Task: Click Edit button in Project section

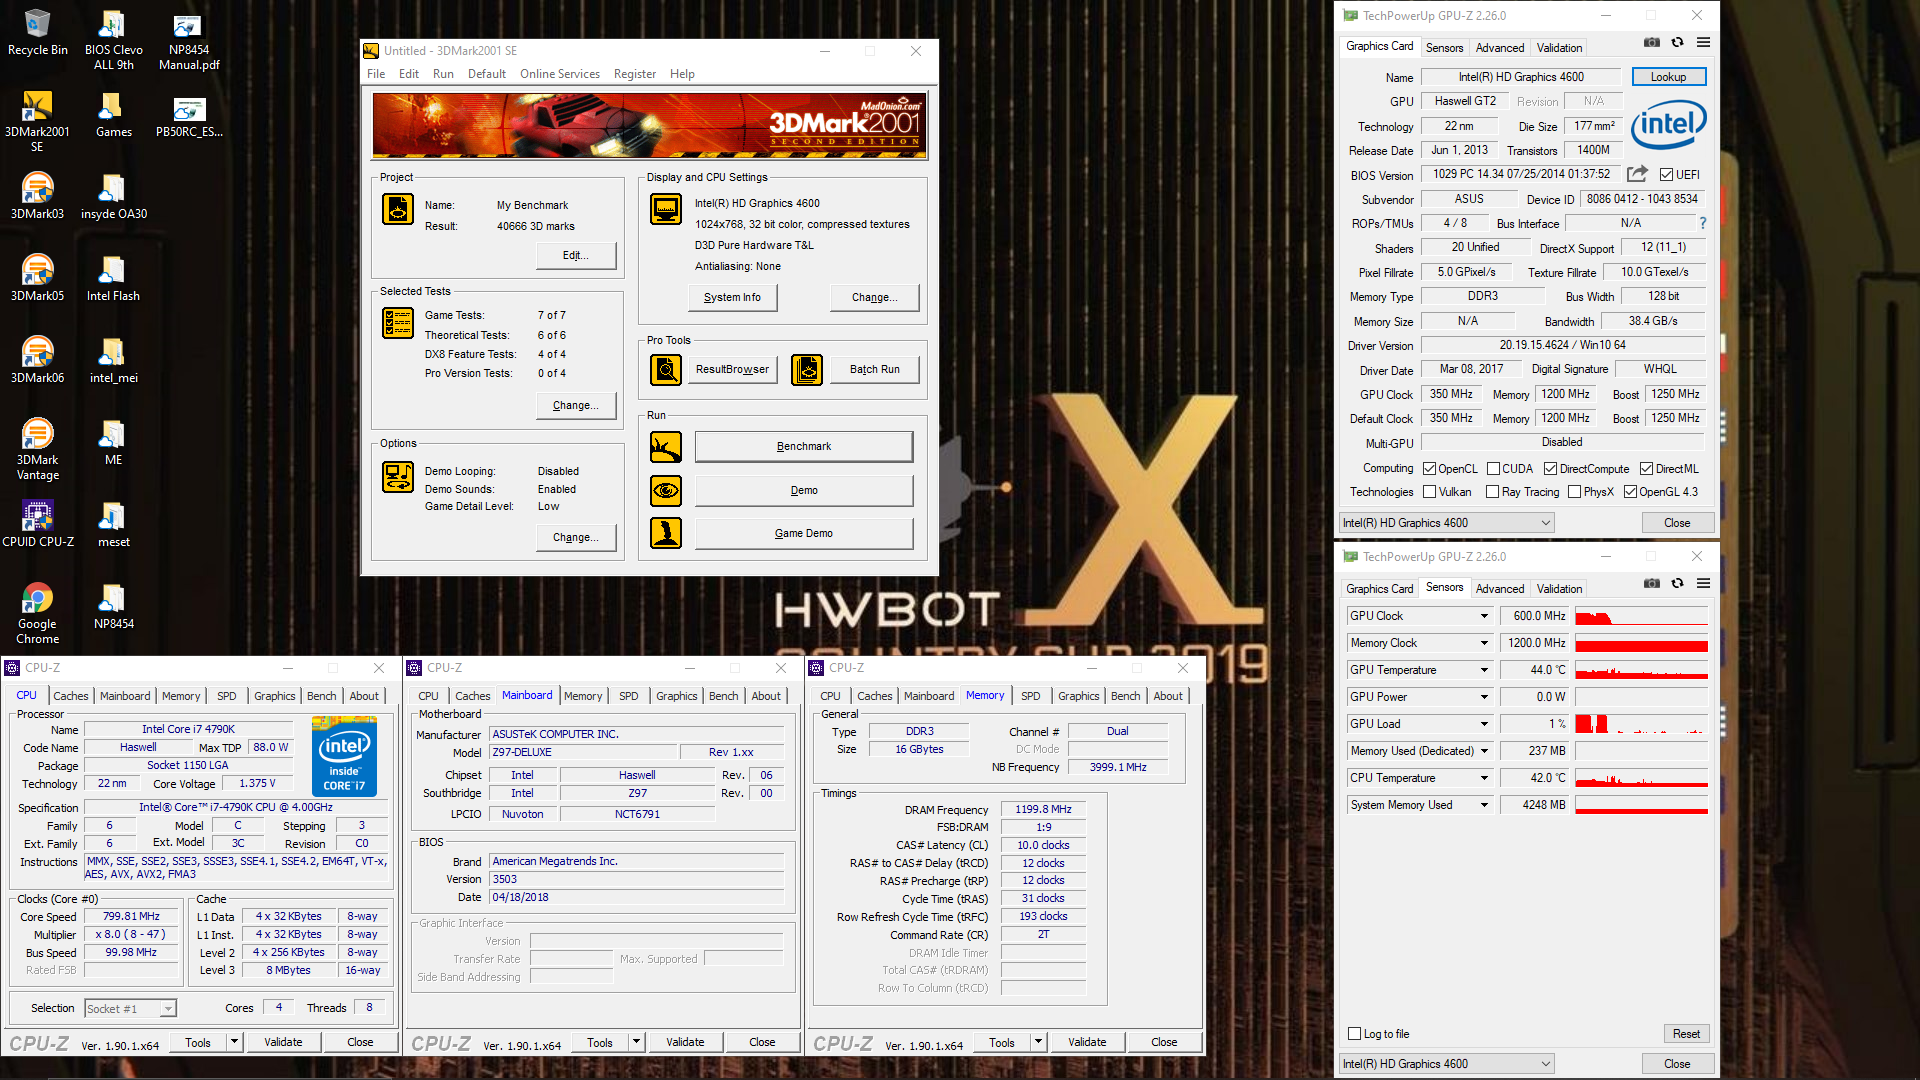Action: click(x=576, y=256)
